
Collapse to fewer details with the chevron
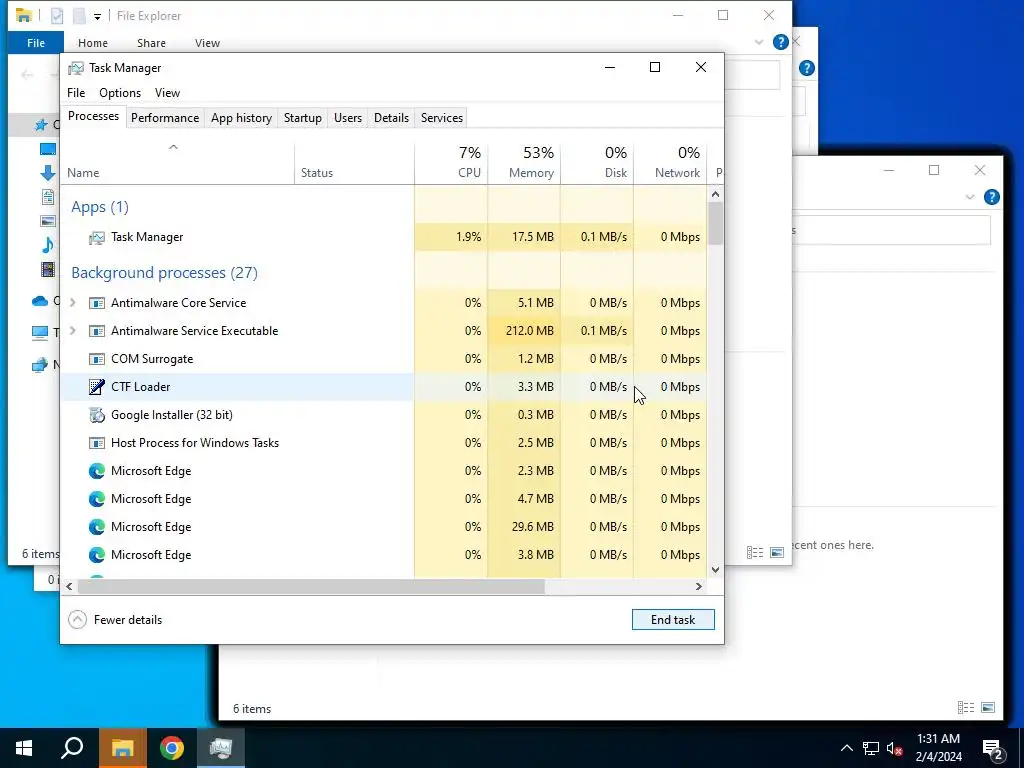pos(77,620)
